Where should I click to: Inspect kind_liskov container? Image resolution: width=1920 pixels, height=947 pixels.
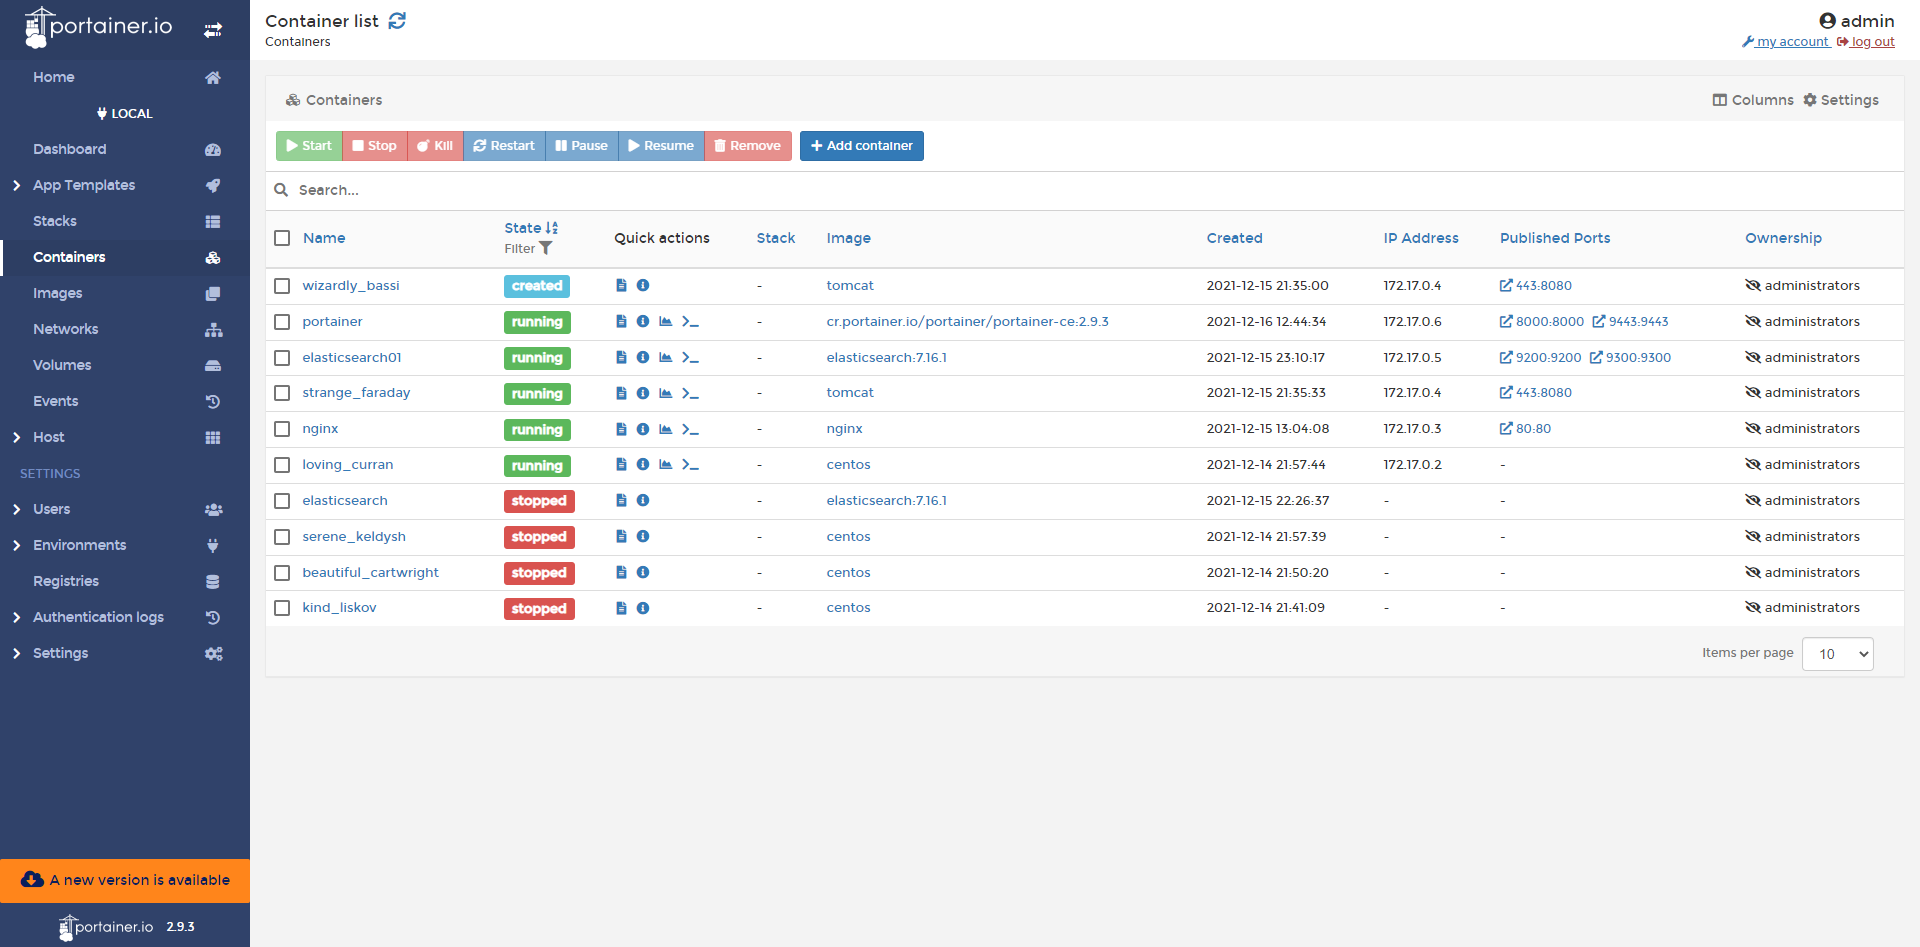pos(643,608)
